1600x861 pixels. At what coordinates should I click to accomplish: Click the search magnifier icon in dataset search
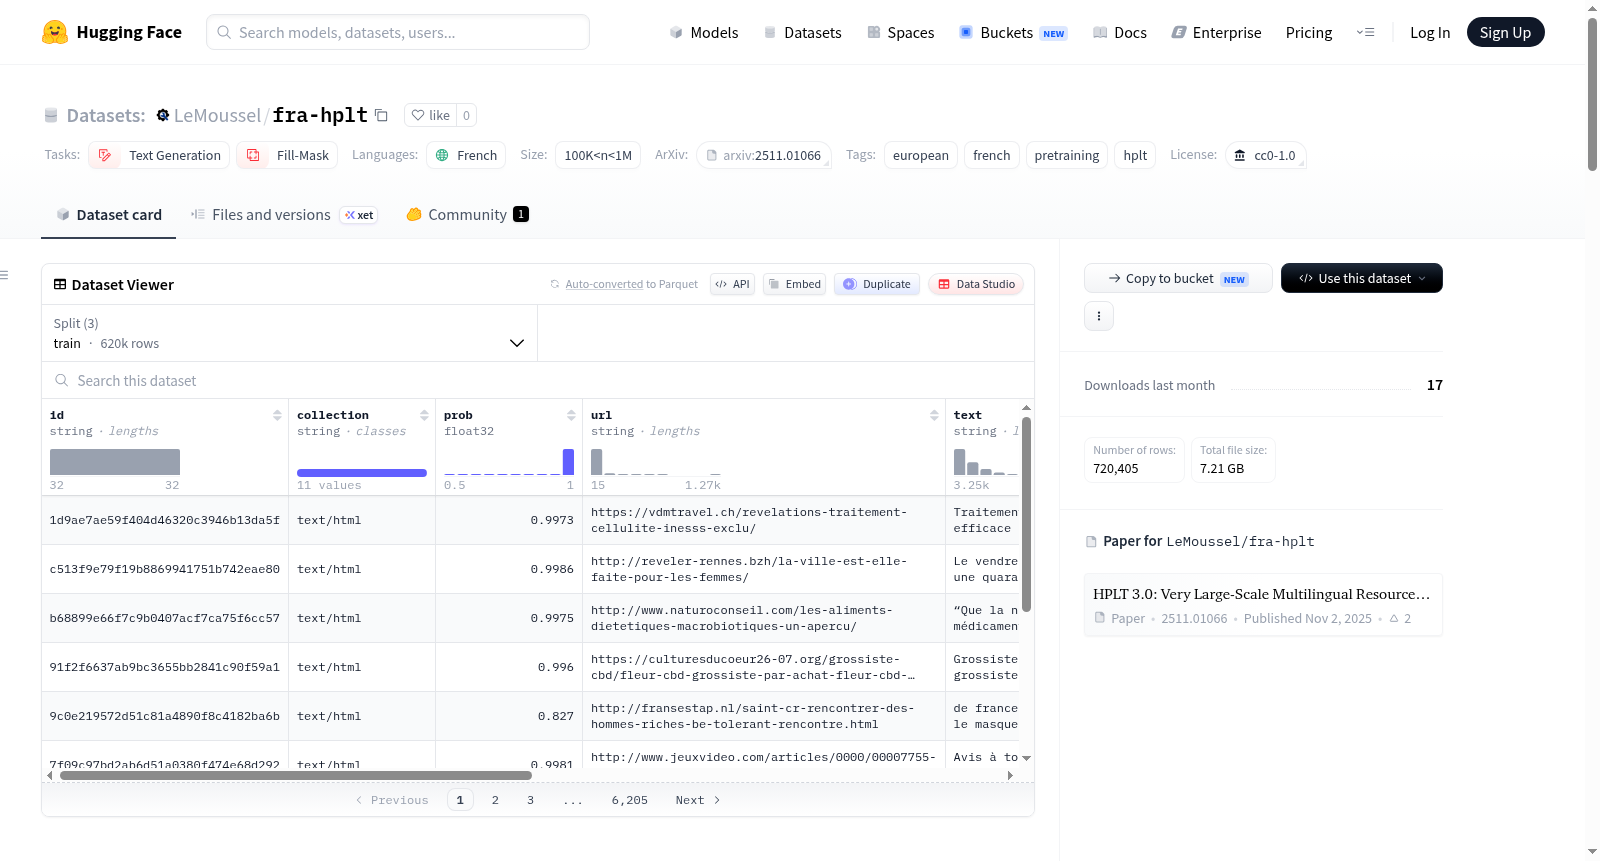[62, 380]
